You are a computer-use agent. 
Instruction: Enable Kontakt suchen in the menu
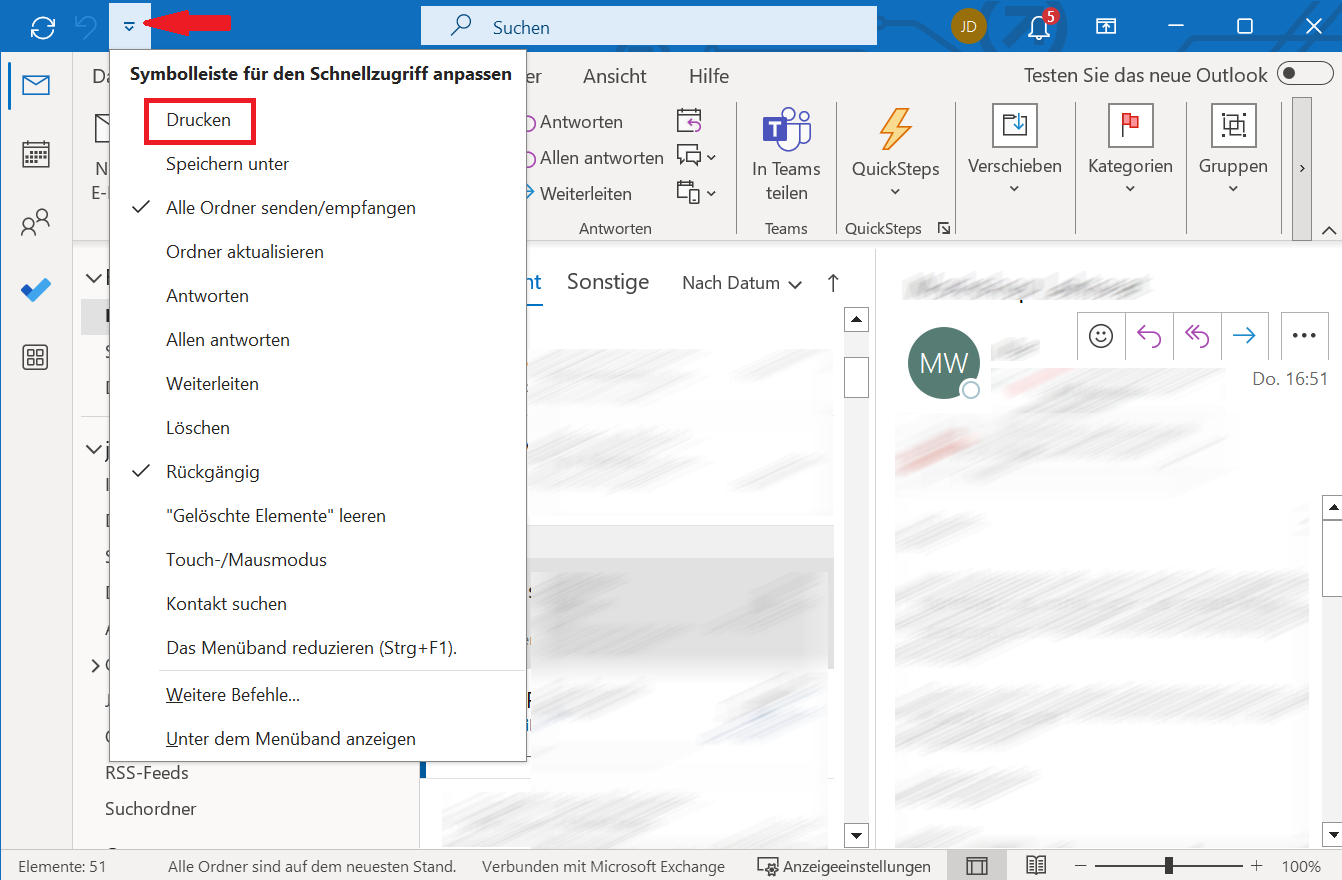pos(318,604)
